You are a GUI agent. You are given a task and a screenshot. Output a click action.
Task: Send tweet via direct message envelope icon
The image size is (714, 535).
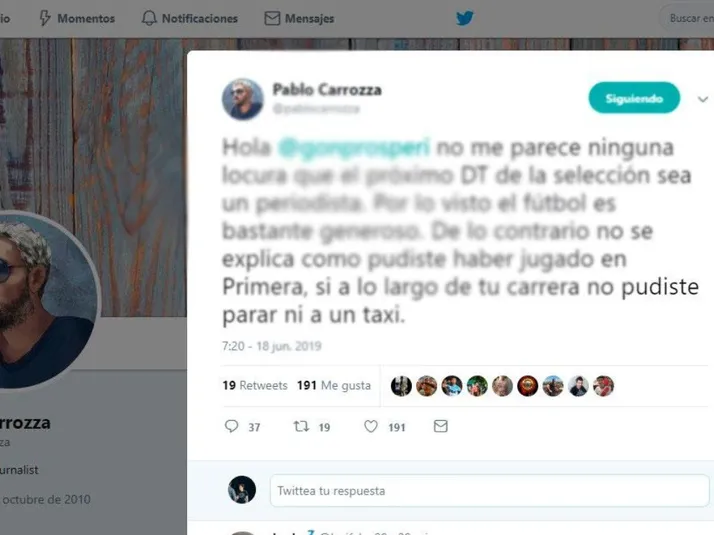(440, 426)
